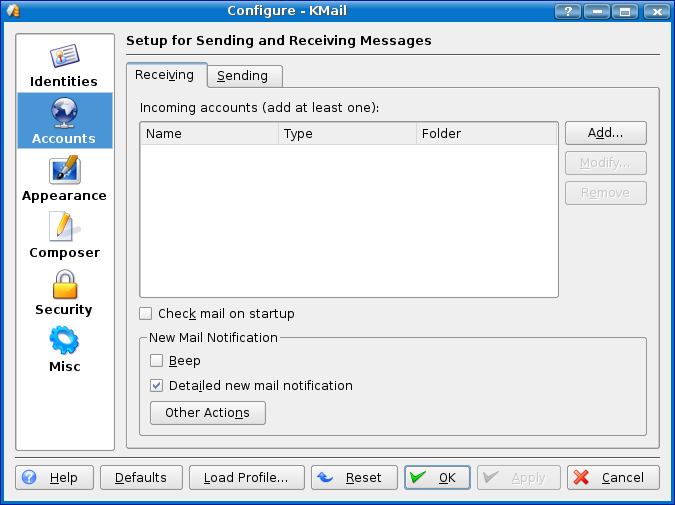Image resolution: width=675 pixels, height=505 pixels.
Task: Cancel the configuration dialog
Action: tap(613, 477)
